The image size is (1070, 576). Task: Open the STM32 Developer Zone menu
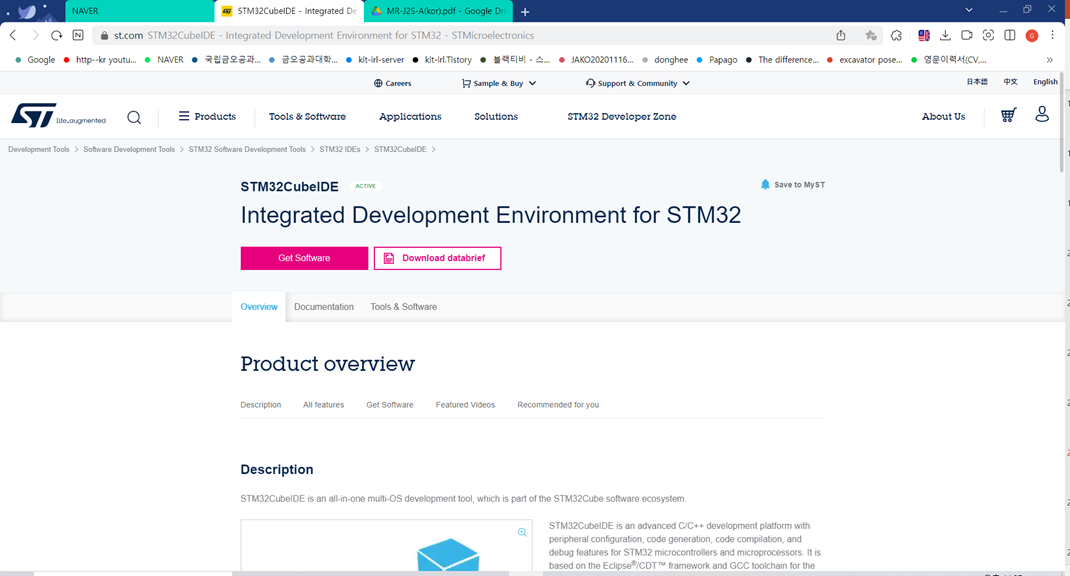622,117
